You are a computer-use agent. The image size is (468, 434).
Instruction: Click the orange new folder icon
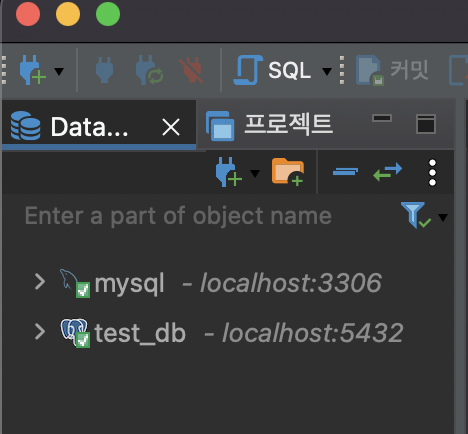(288, 171)
